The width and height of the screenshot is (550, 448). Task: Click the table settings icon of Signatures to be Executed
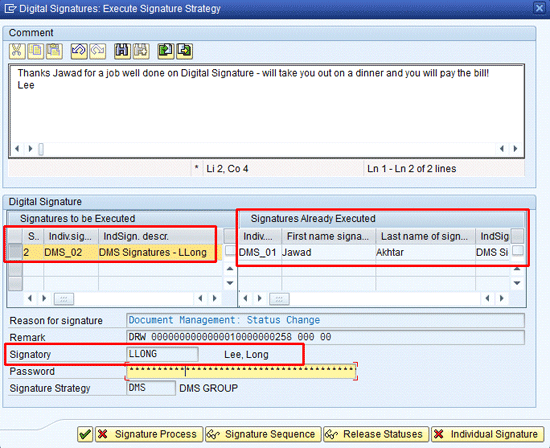pyautogui.click(x=230, y=236)
